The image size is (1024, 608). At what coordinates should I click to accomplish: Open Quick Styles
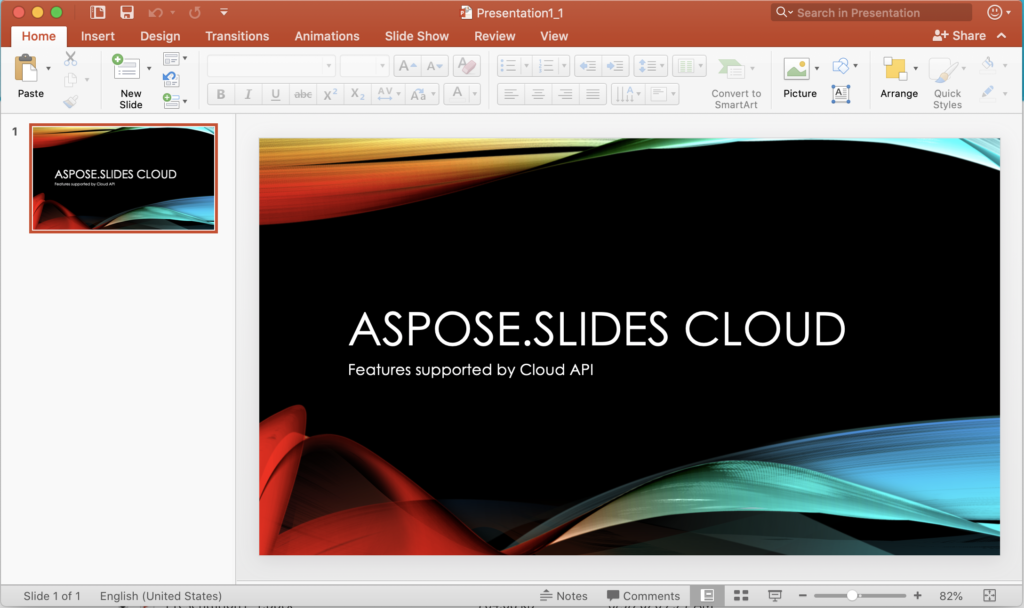[947, 80]
